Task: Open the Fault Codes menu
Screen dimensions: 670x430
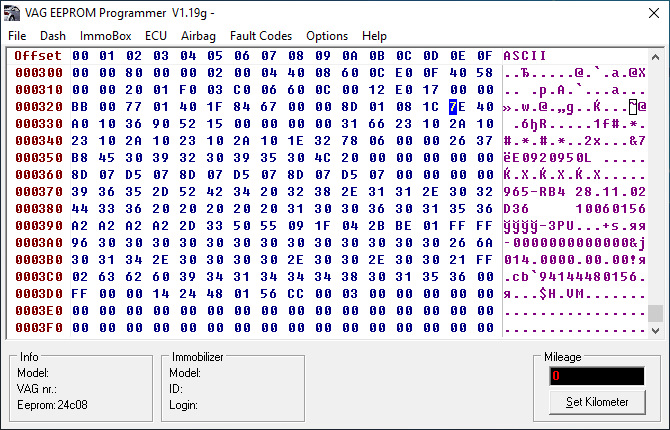Action: (261, 36)
